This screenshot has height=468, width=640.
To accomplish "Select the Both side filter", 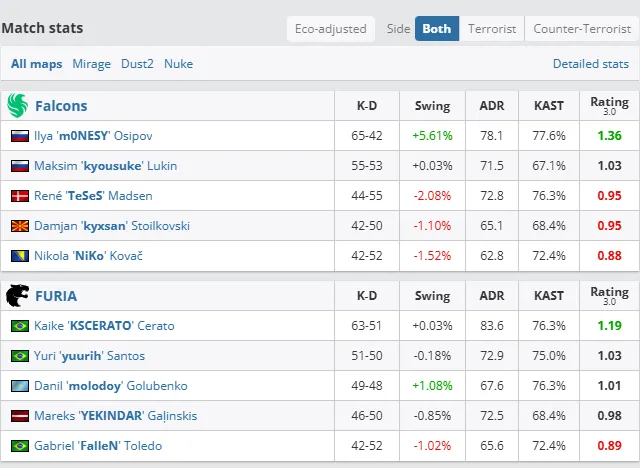I will pyautogui.click(x=437, y=29).
